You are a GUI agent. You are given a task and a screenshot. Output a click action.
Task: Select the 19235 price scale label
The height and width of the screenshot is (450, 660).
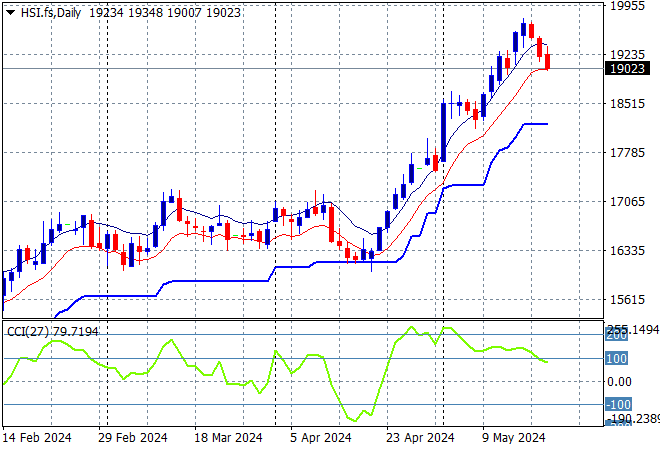(x=628, y=55)
